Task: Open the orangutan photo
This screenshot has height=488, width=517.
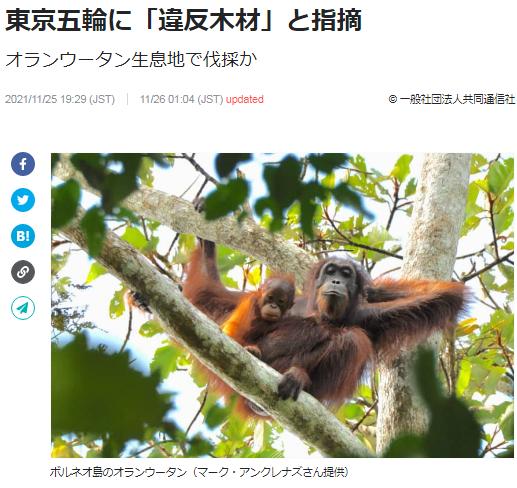Action: (282, 305)
